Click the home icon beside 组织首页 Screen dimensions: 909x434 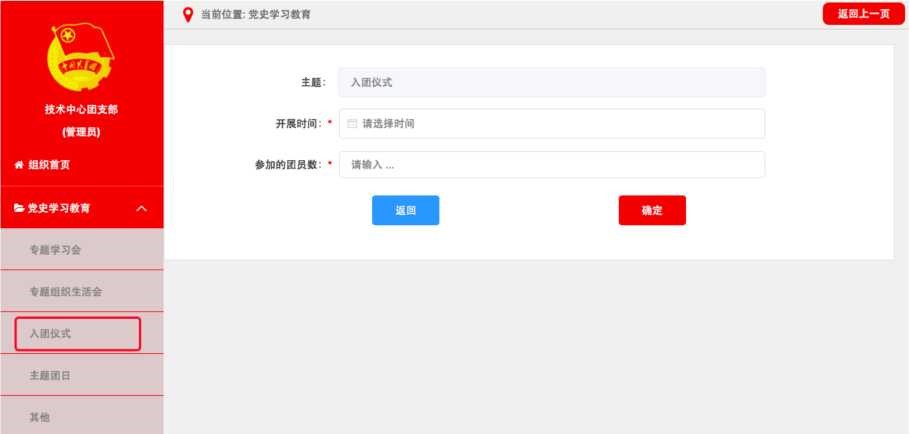[18, 165]
